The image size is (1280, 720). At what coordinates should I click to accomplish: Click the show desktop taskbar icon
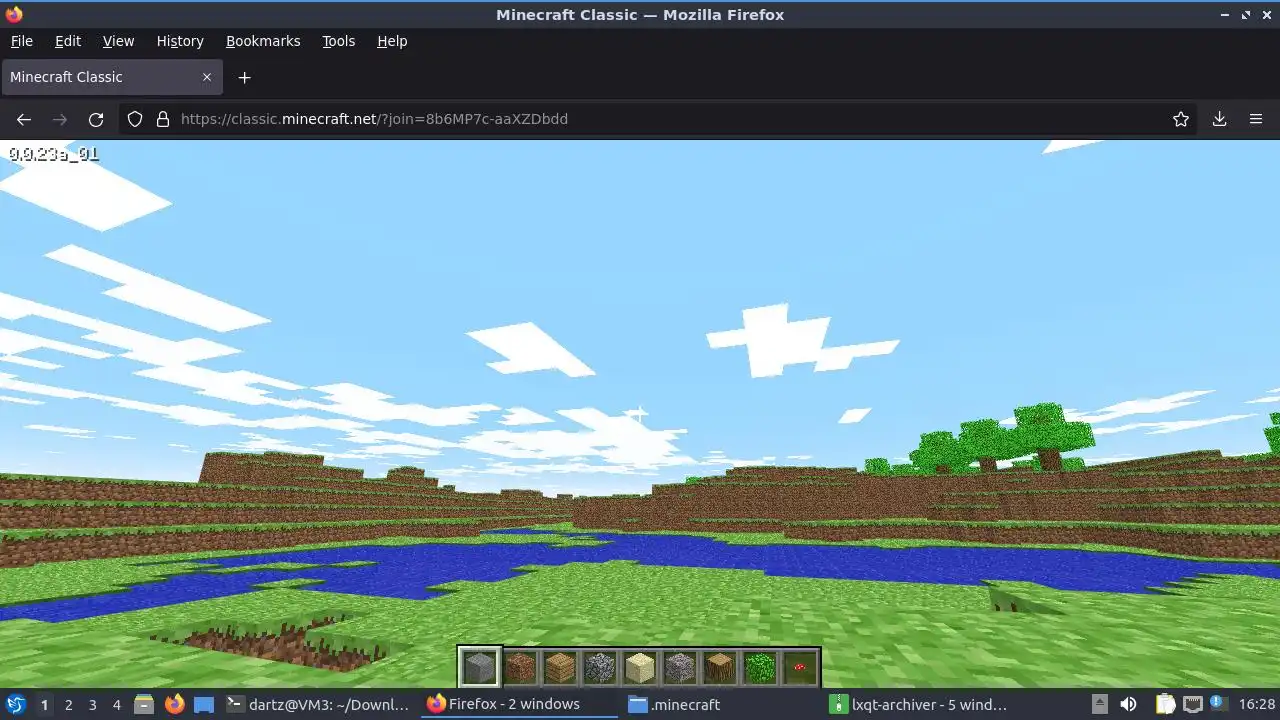click(204, 704)
